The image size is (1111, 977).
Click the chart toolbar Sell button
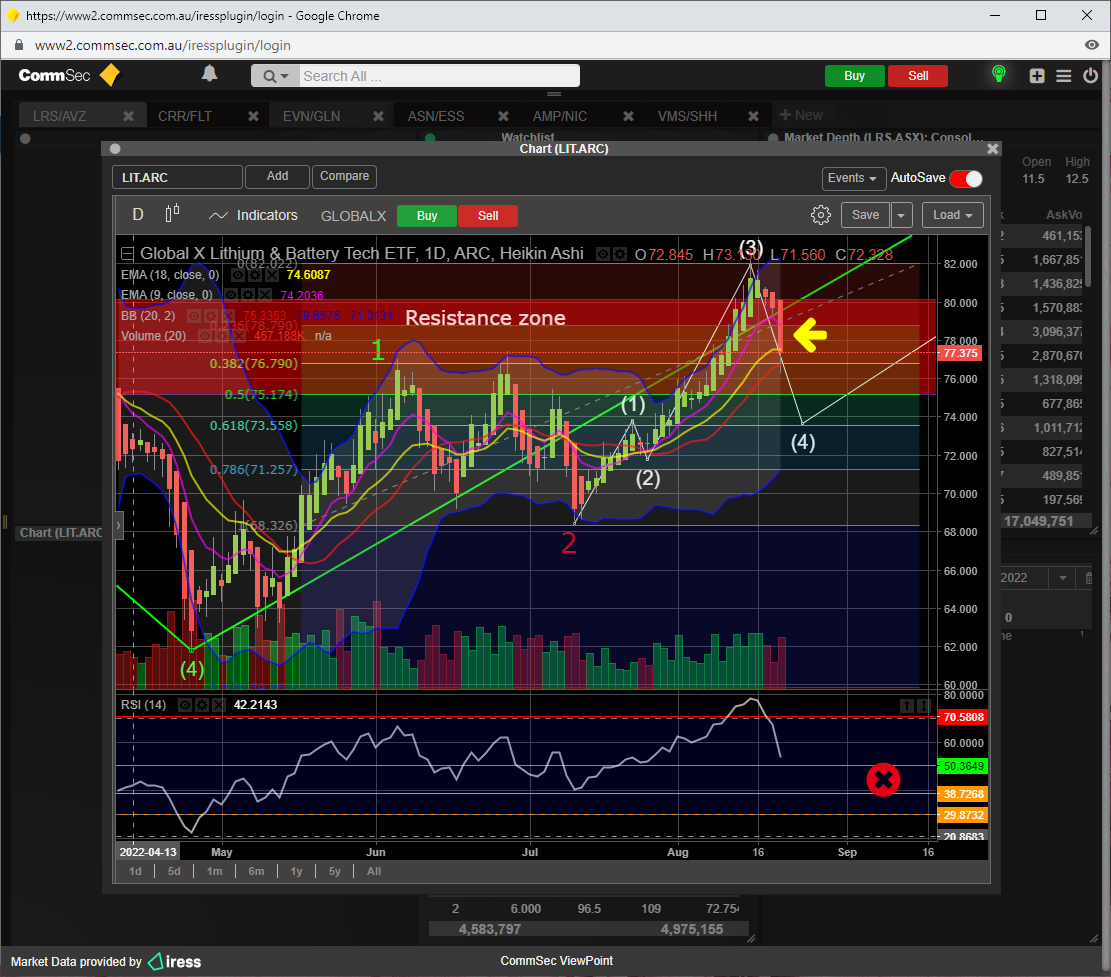(x=488, y=215)
